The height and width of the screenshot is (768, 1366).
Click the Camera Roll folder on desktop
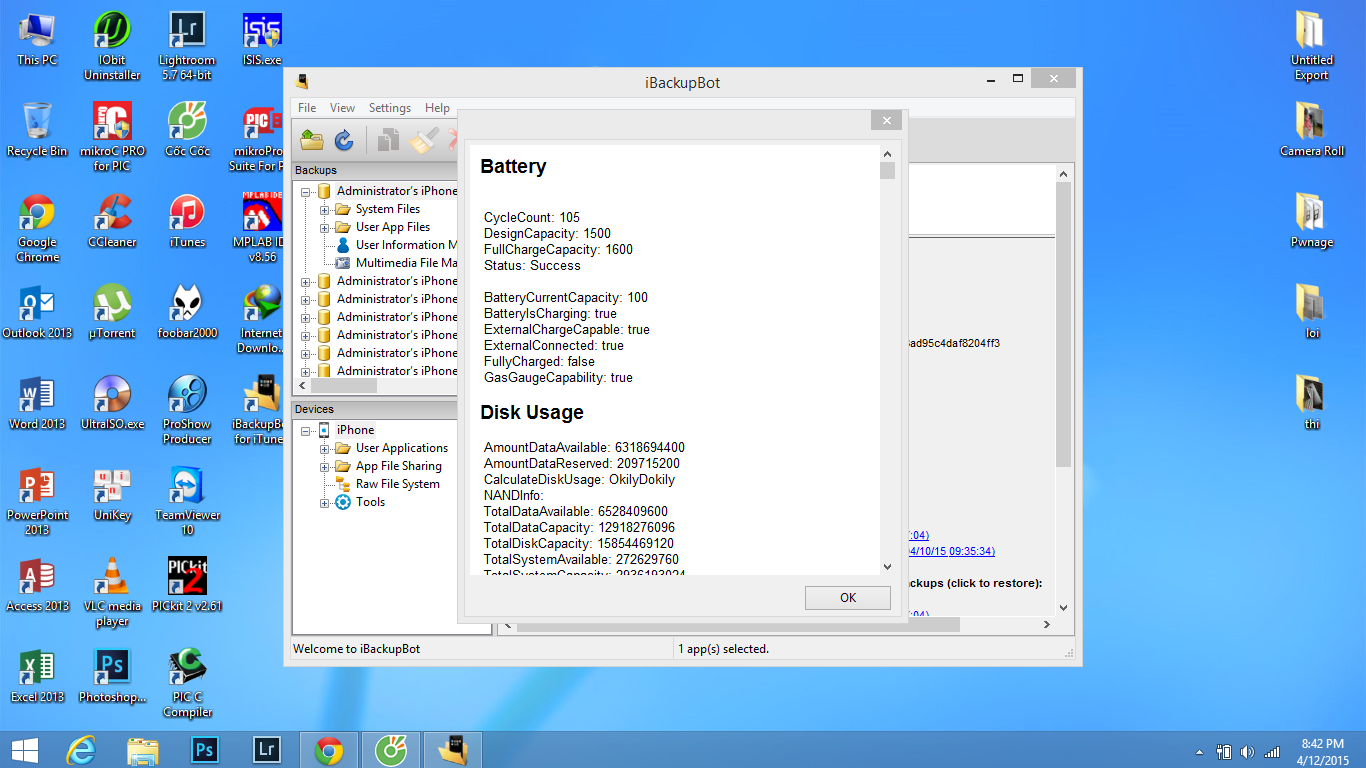click(1311, 130)
